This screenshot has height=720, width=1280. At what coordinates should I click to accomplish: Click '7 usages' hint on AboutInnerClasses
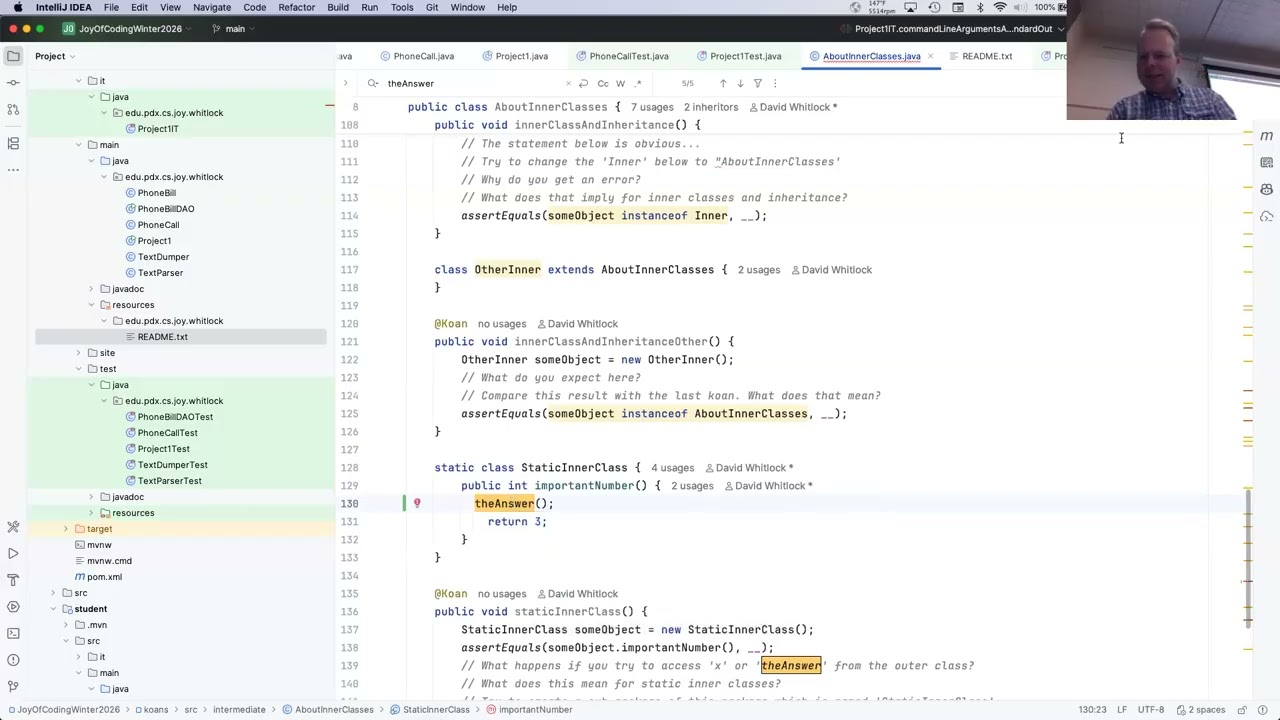tap(652, 107)
